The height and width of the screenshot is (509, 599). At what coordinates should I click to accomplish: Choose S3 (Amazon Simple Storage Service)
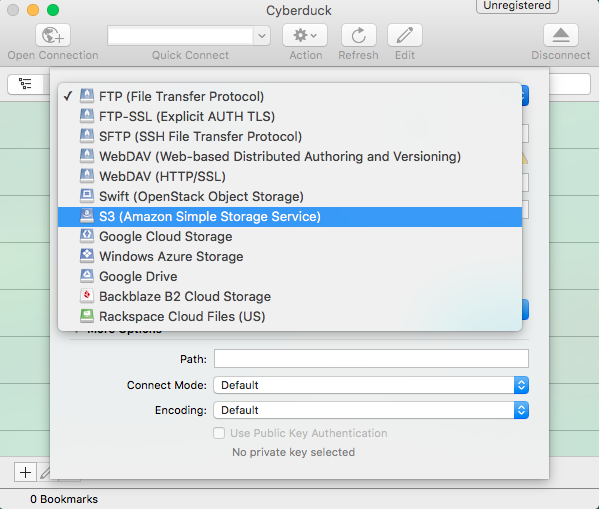[x=290, y=217]
